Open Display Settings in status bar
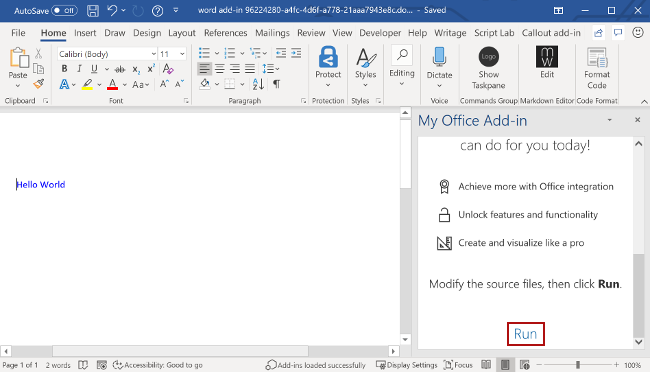The height and width of the screenshot is (372, 650). pyautogui.click(x=407, y=365)
